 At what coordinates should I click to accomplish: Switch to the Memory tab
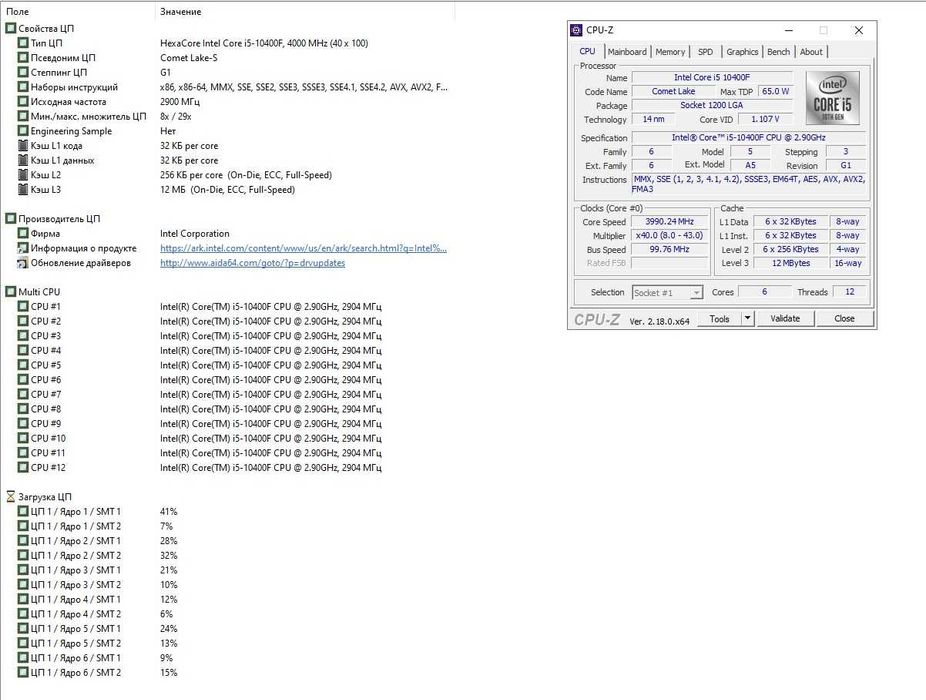tap(670, 52)
